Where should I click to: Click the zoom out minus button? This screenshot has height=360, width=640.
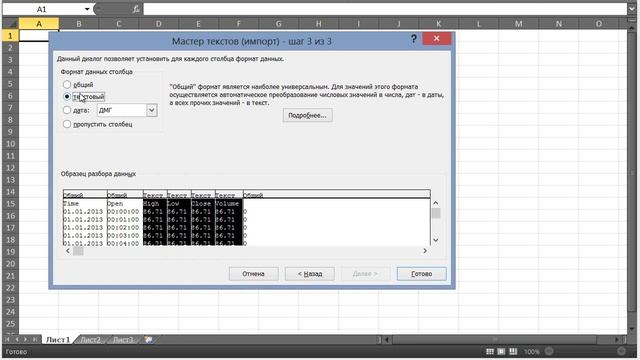point(549,351)
